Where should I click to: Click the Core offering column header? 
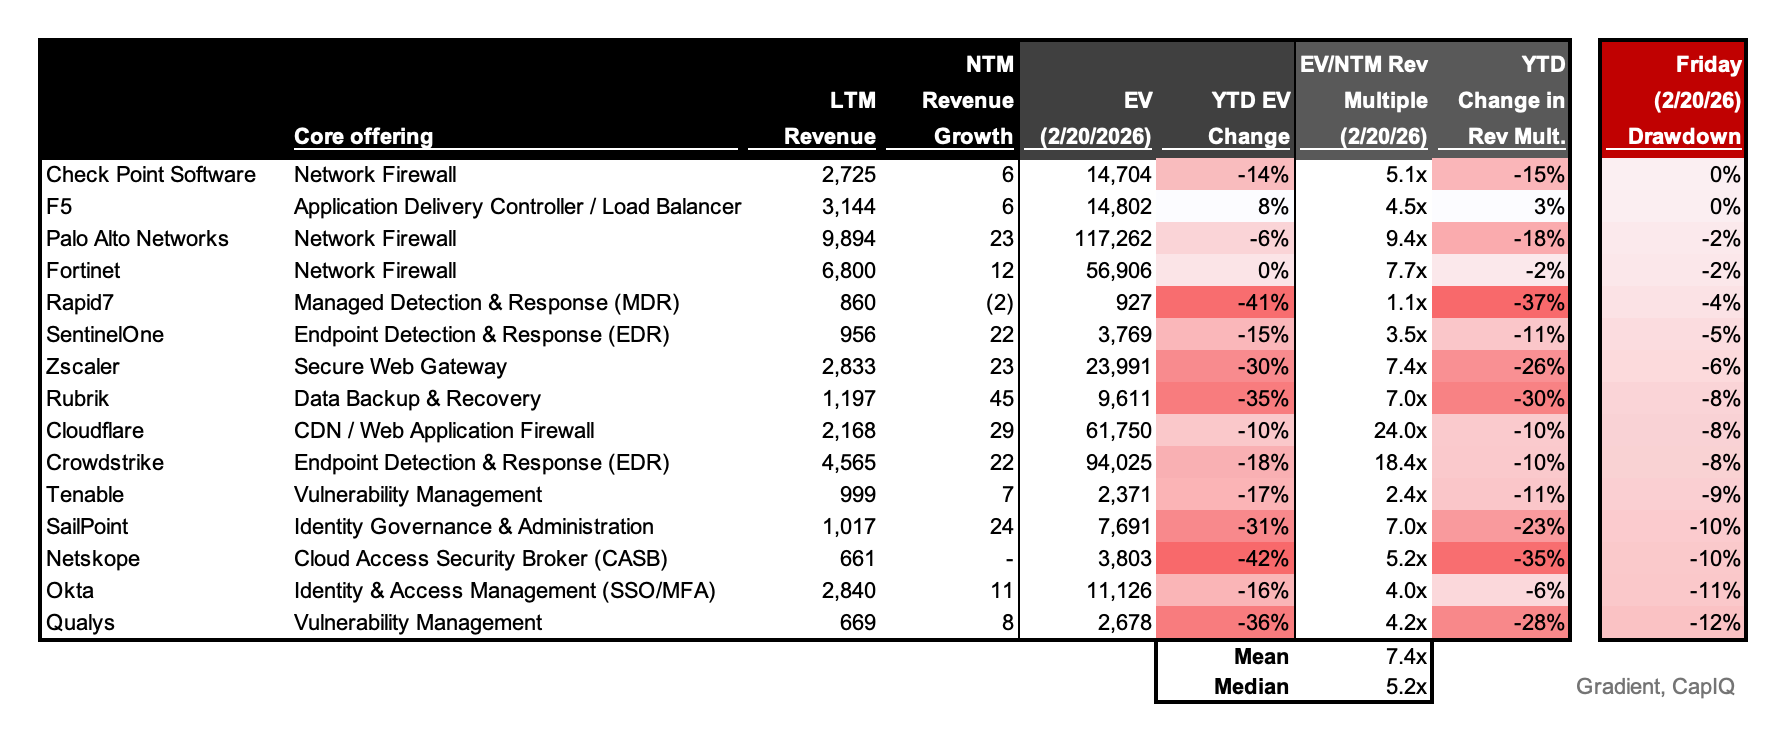coord(363,136)
